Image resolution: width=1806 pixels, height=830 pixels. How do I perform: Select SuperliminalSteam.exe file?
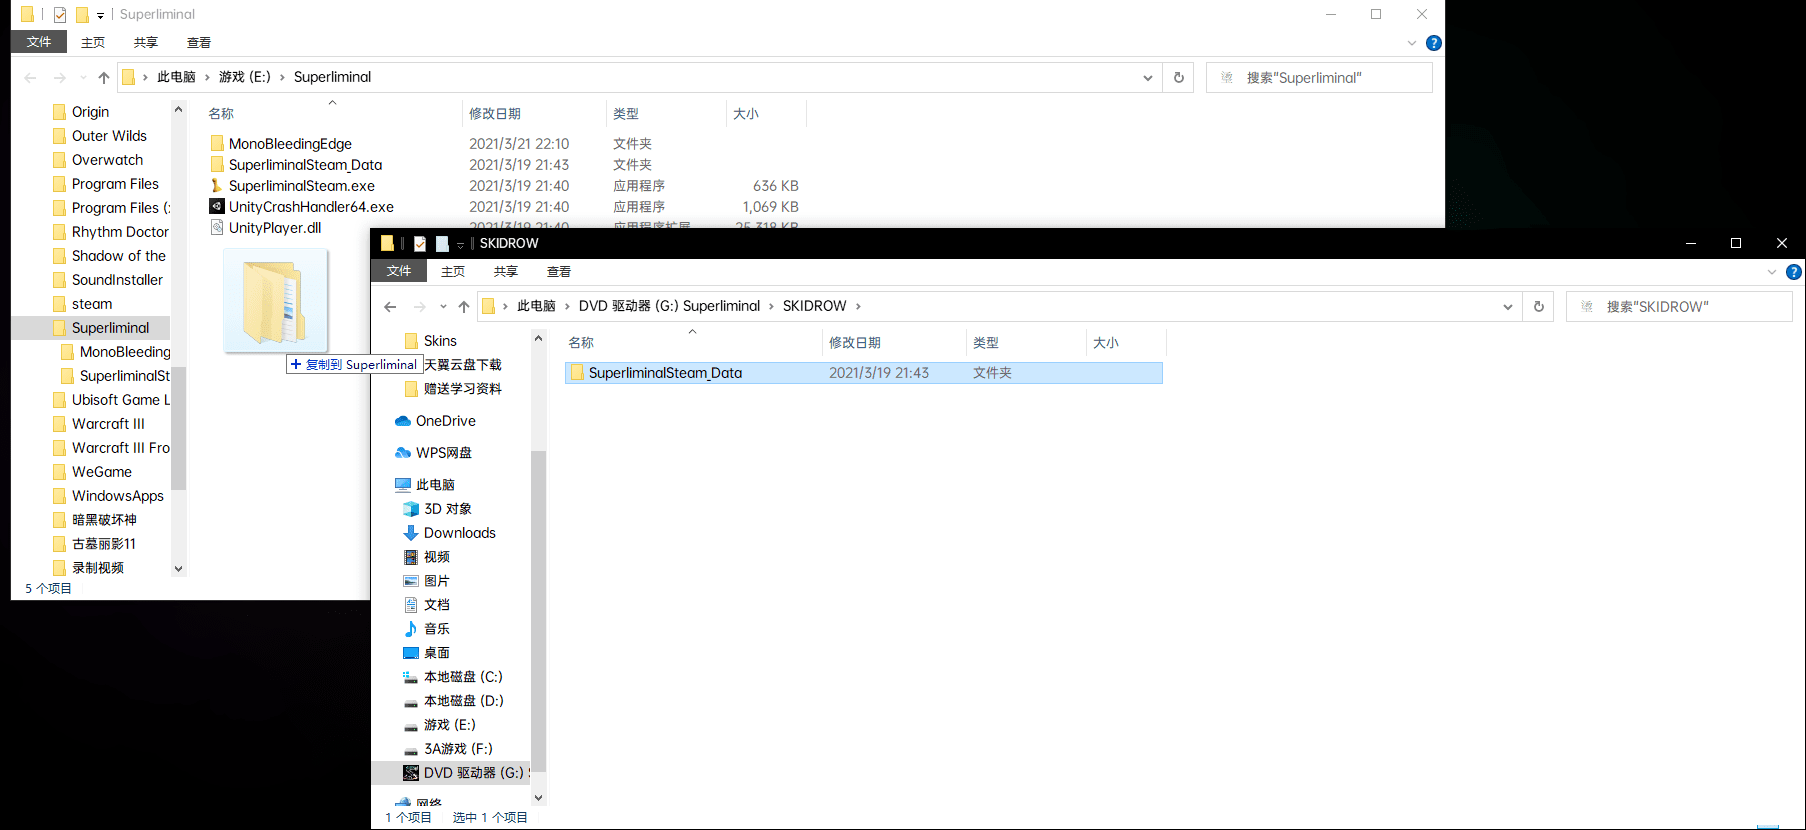tap(301, 186)
